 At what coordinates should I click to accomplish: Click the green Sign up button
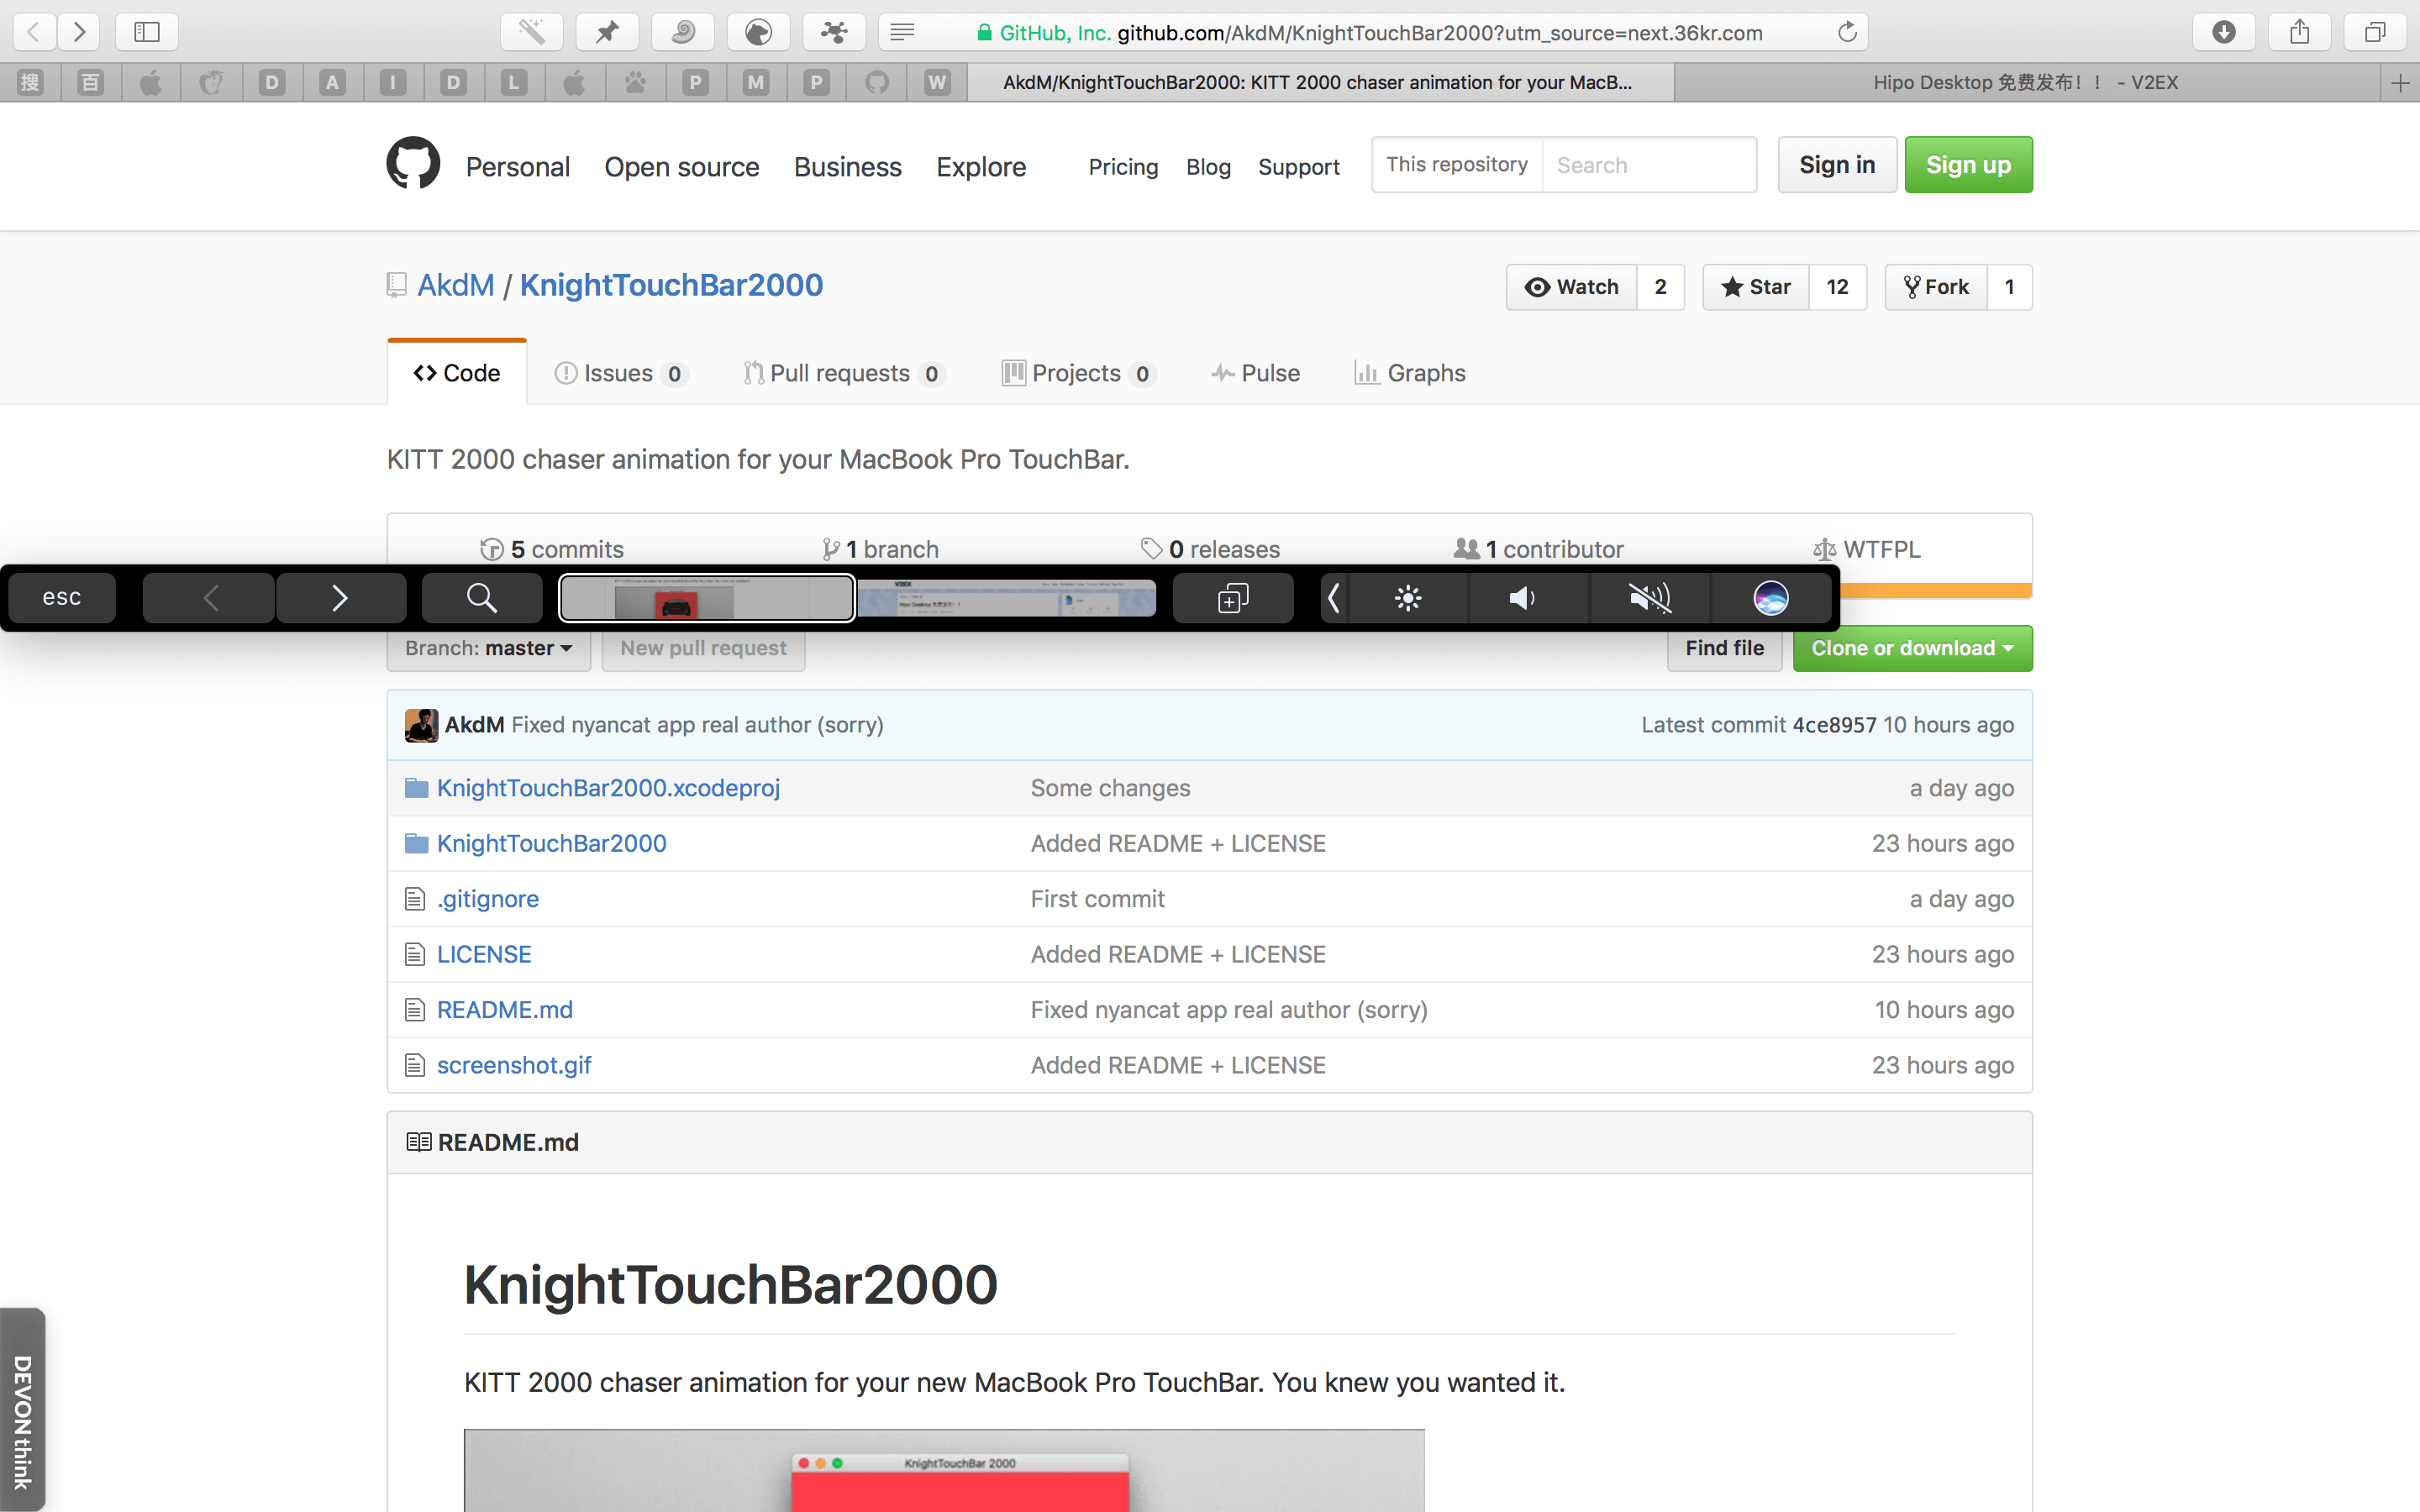(x=1968, y=165)
